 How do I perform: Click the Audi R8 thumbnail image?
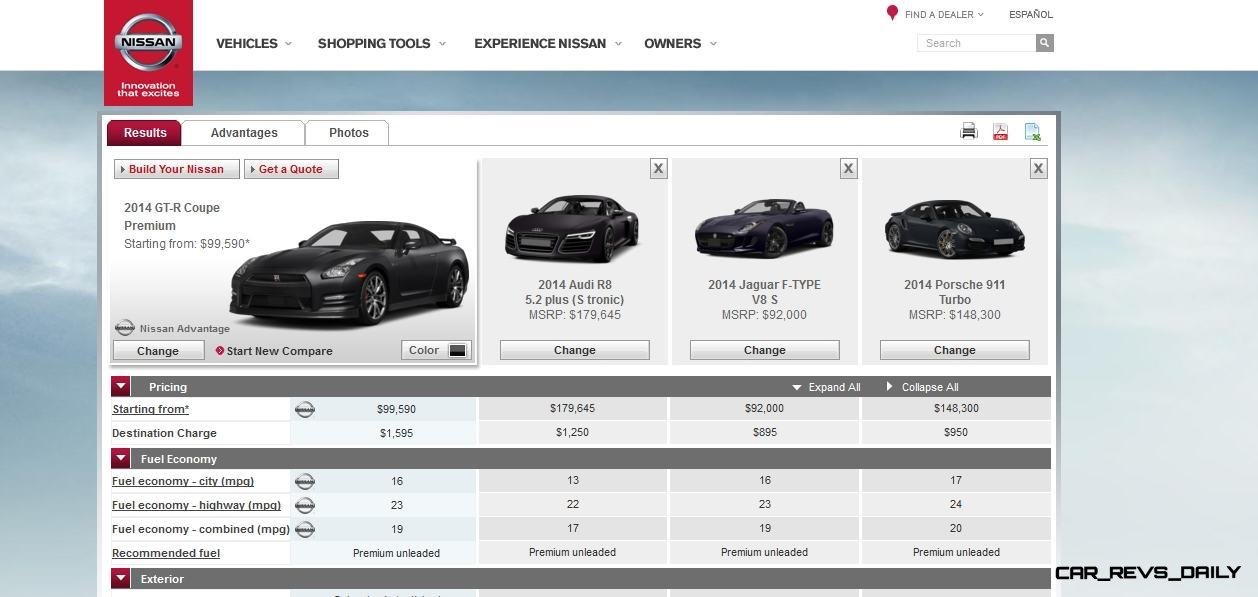(572, 228)
